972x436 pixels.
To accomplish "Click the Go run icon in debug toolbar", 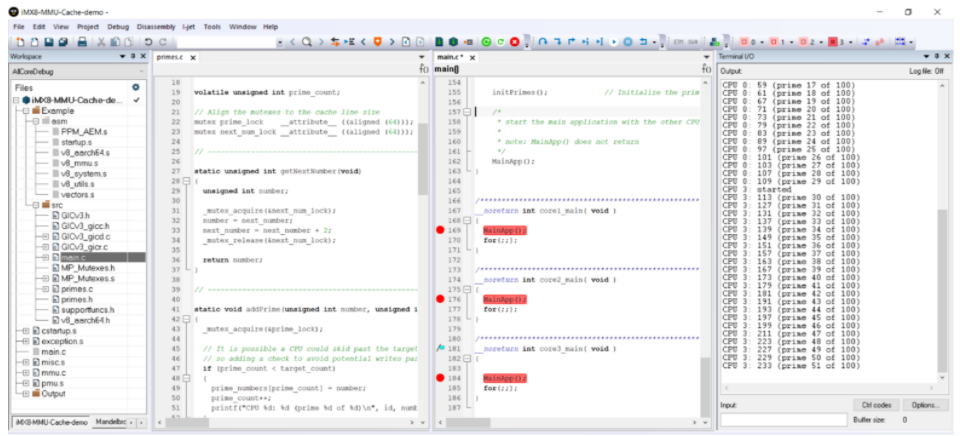I will pyautogui.click(x=613, y=42).
